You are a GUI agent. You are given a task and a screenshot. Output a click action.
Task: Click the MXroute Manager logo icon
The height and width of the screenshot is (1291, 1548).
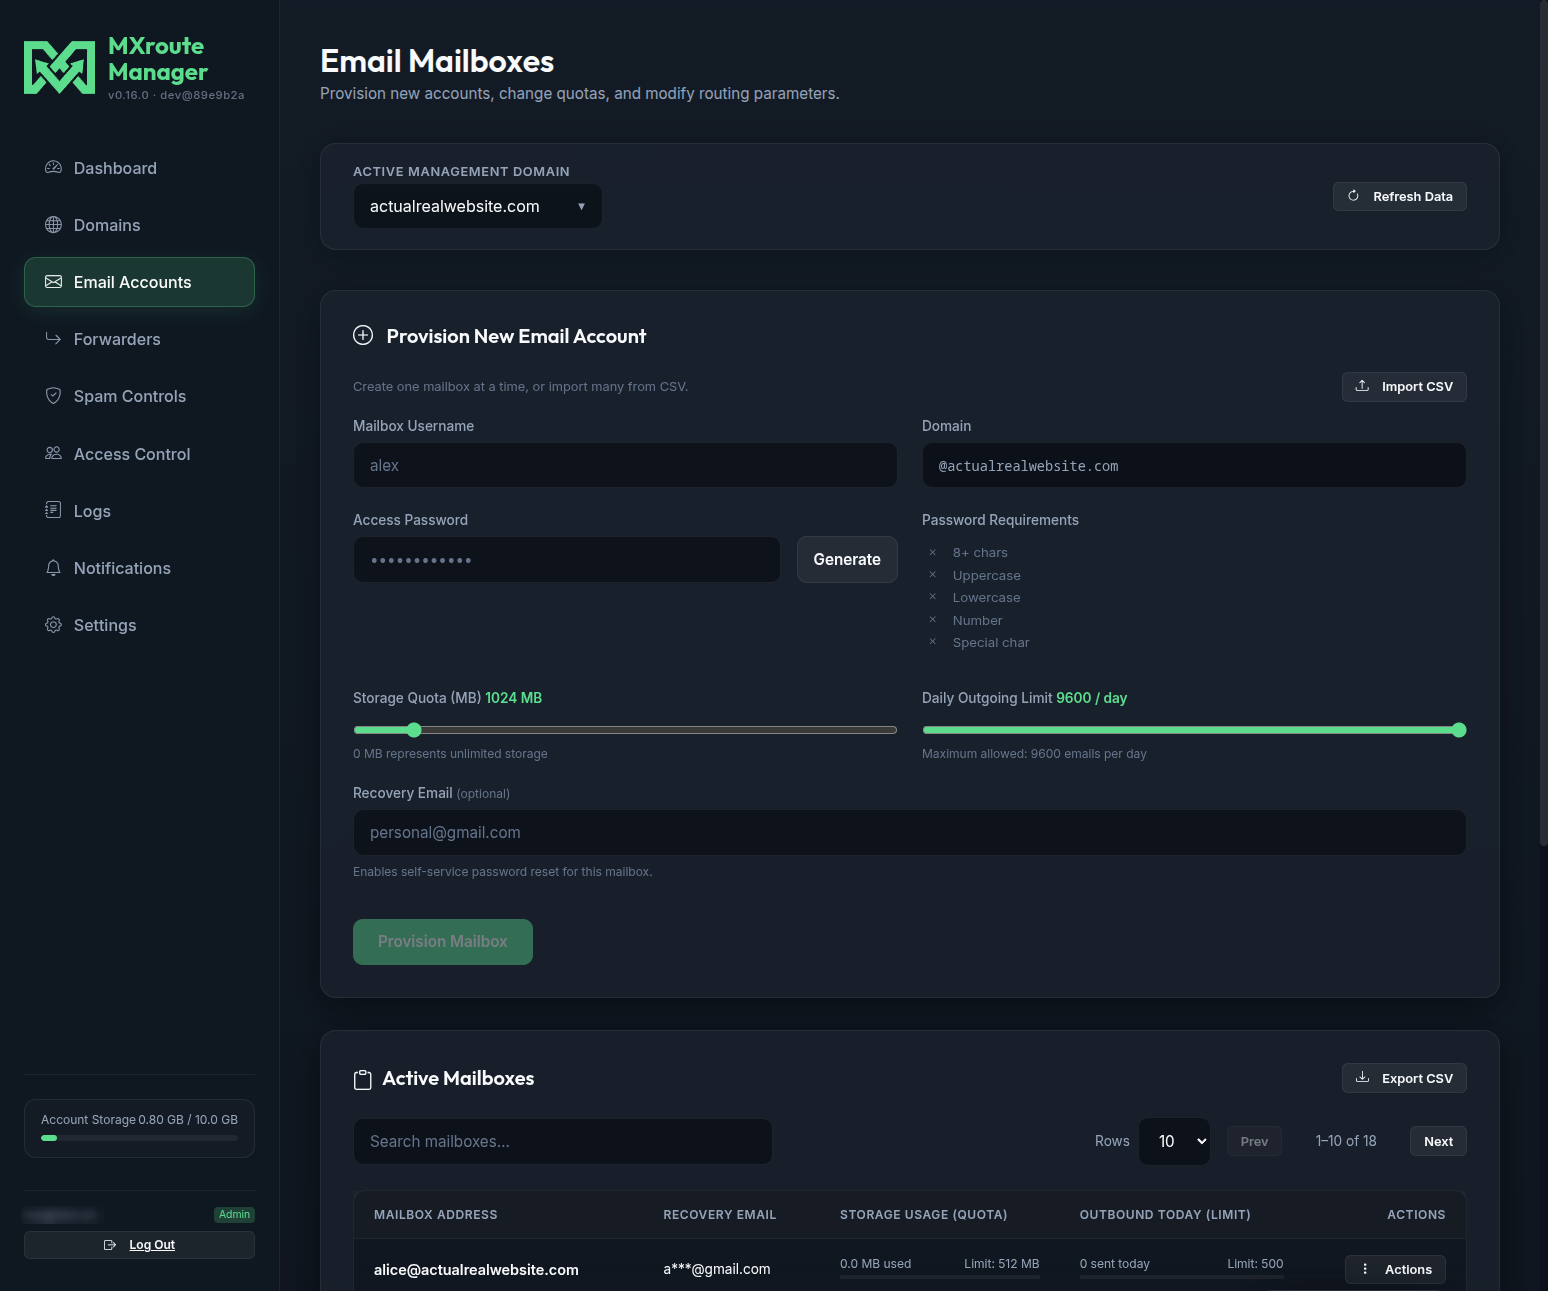[x=59, y=67]
